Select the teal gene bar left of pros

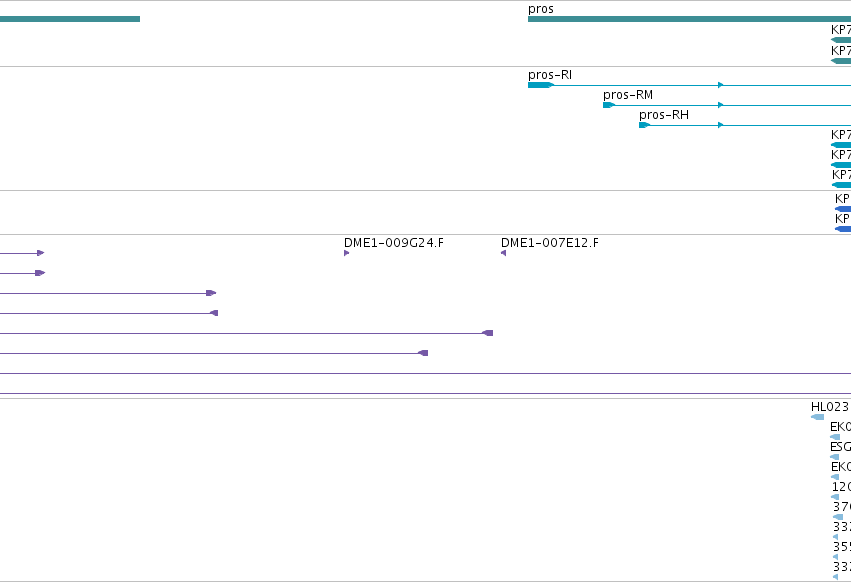coord(70,19)
